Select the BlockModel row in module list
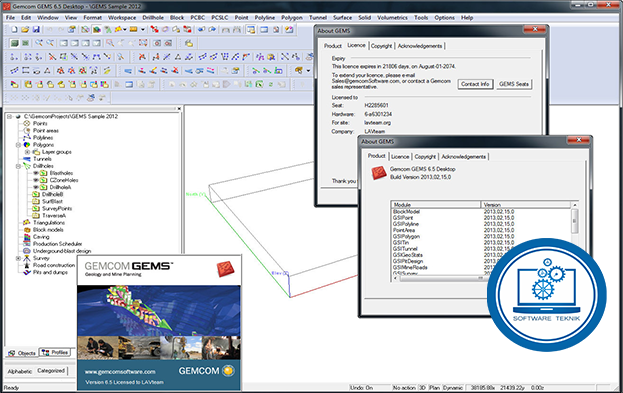Image resolution: width=623 pixels, height=393 pixels. pyautogui.click(x=406, y=212)
